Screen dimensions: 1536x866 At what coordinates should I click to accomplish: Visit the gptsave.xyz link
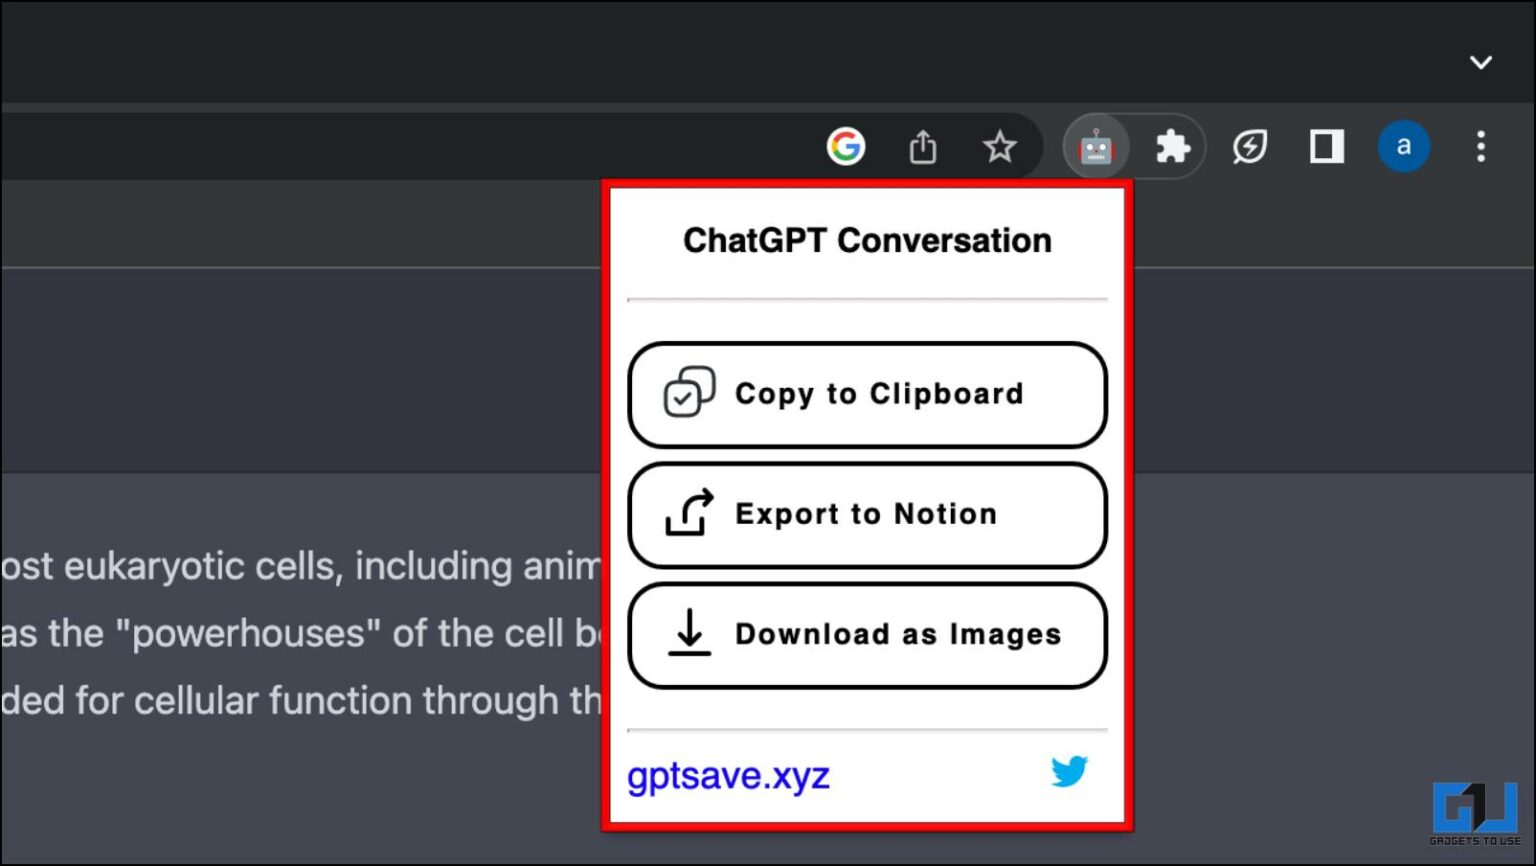point(729,775)
